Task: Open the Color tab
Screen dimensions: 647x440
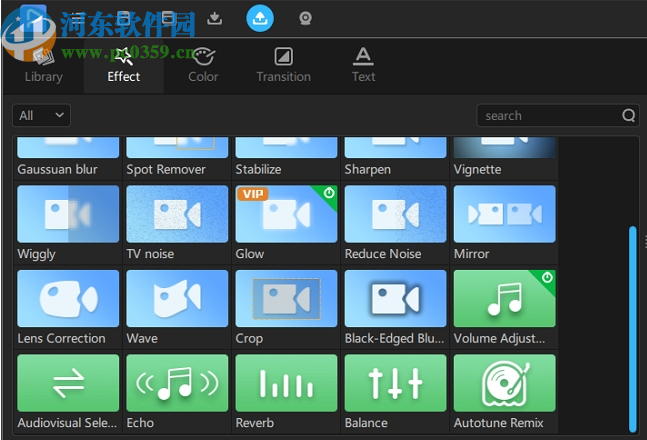Action: 203,66
